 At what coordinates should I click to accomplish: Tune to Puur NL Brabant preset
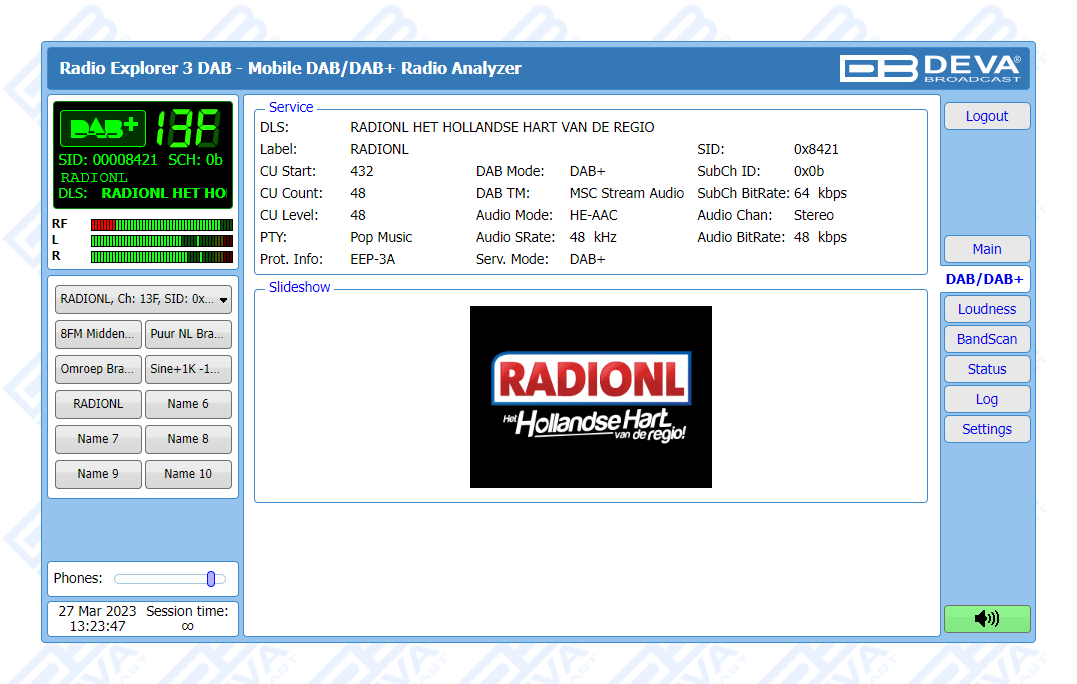(188, 334)
